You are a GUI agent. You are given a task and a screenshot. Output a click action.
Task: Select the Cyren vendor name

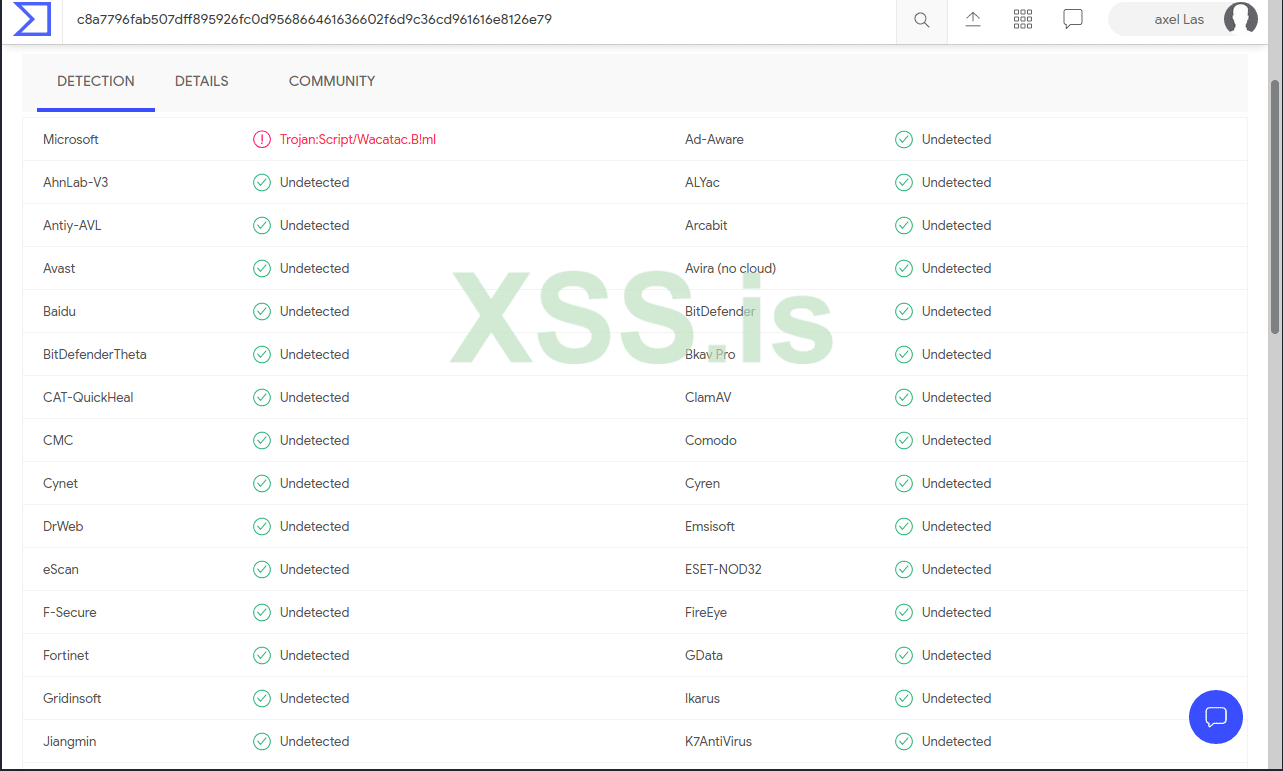click(702, 484)
